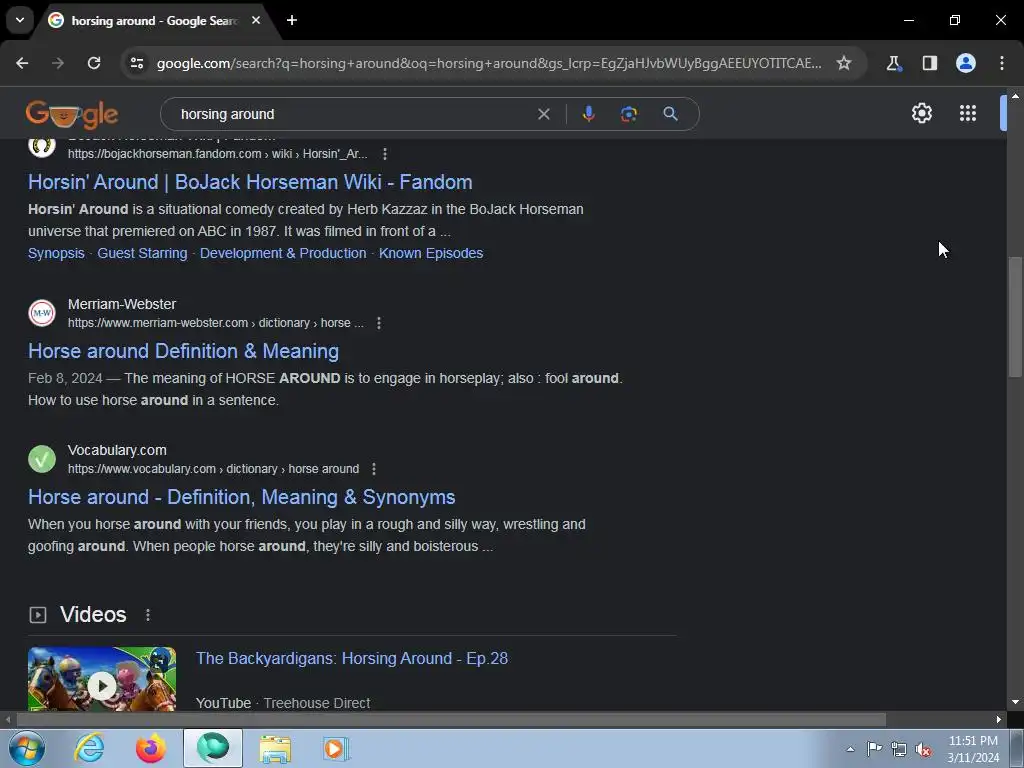The height and width of the screenshot is (768, 1024).
Task: Open the Chrome three-dot menu
Action: coord(1002,63)
